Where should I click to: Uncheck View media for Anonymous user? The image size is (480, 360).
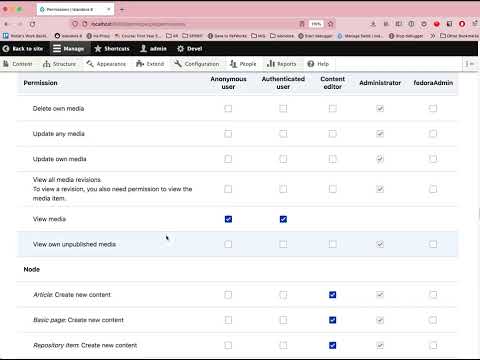[228, 219]
